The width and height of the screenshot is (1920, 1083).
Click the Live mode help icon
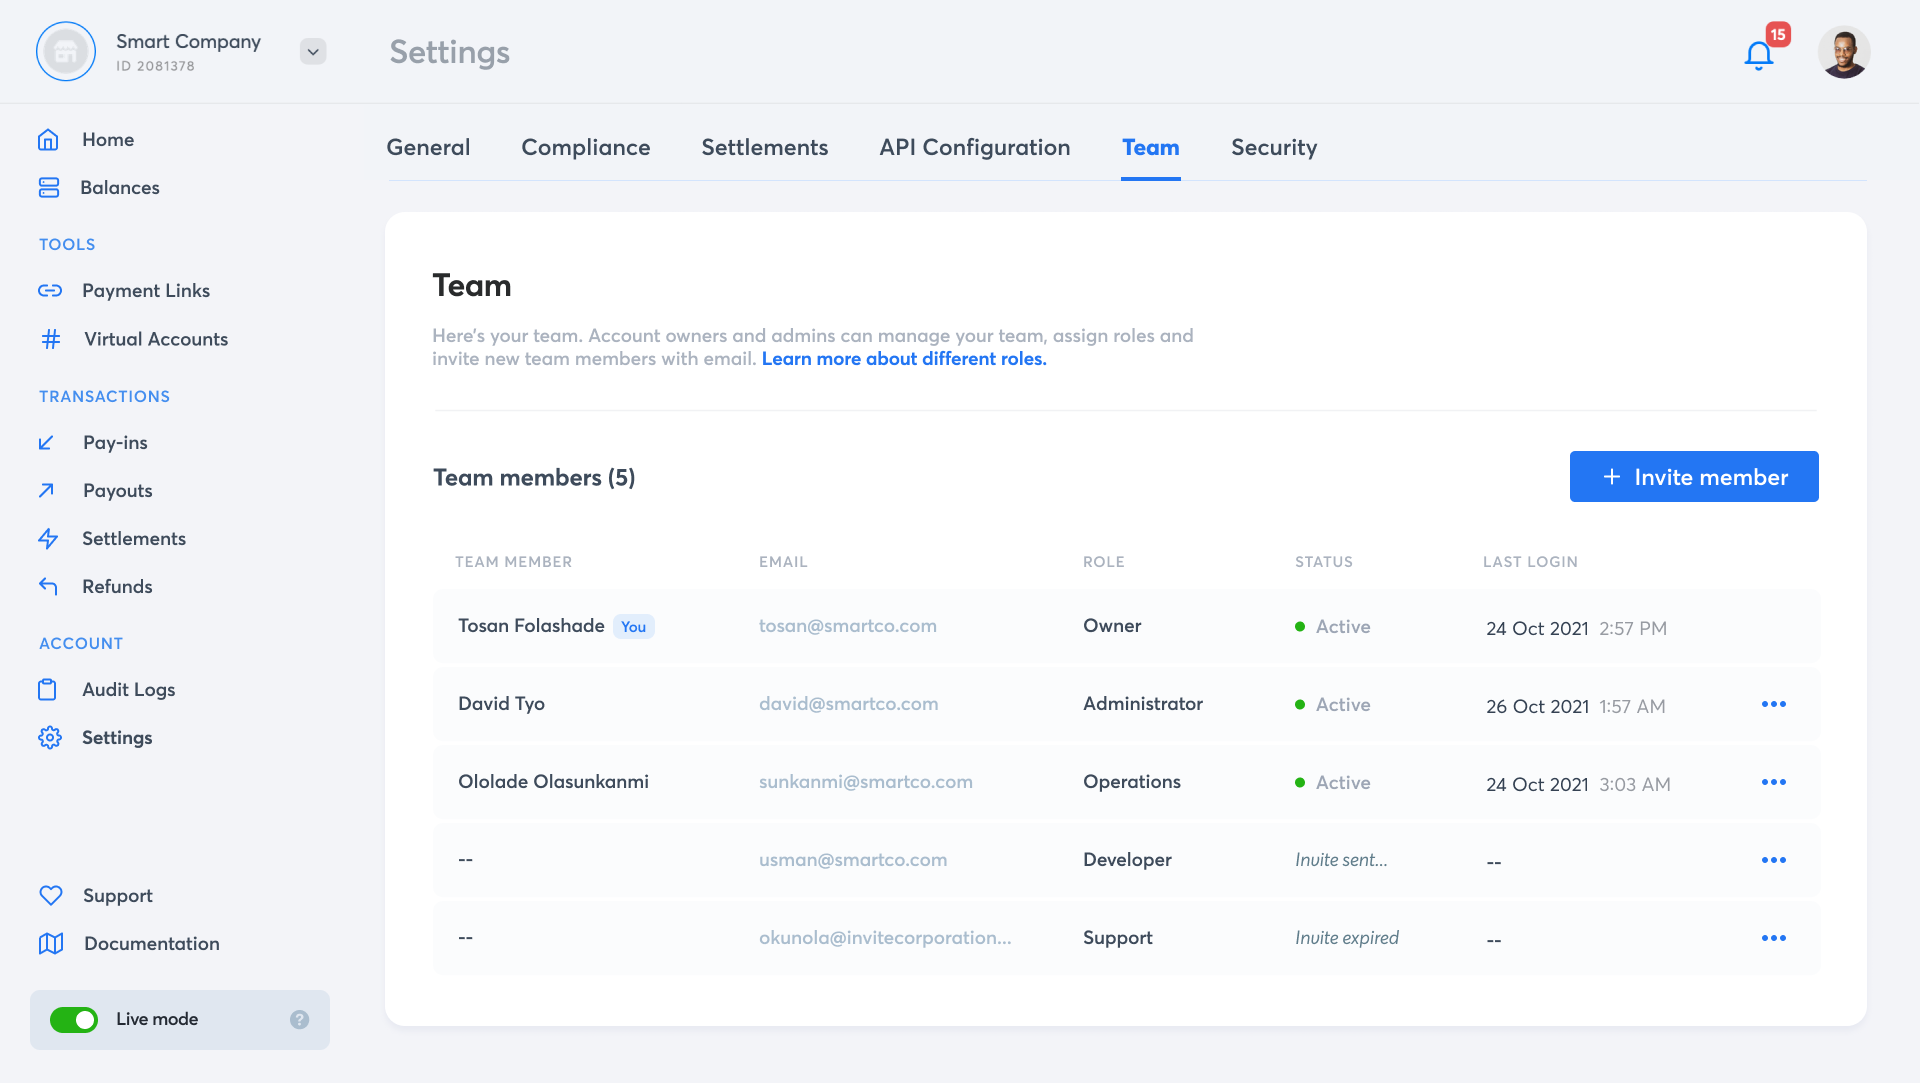299,1019
